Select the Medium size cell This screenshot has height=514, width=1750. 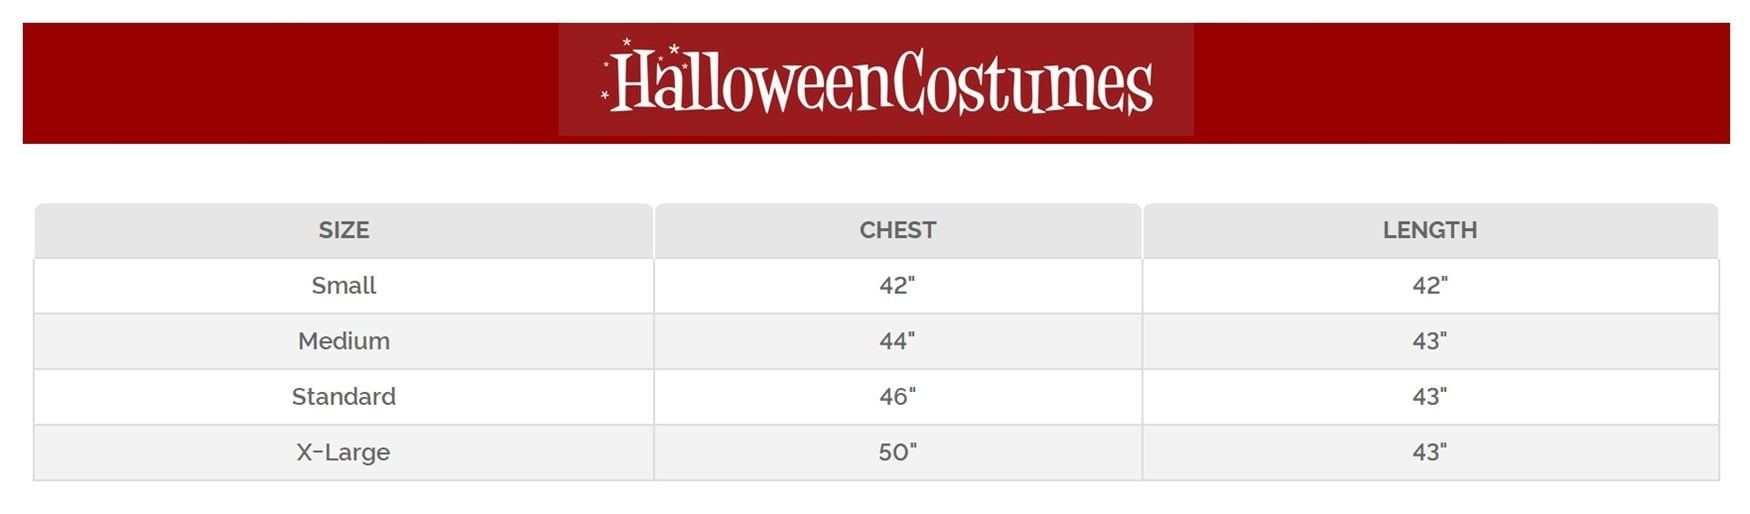coord(344,341)
